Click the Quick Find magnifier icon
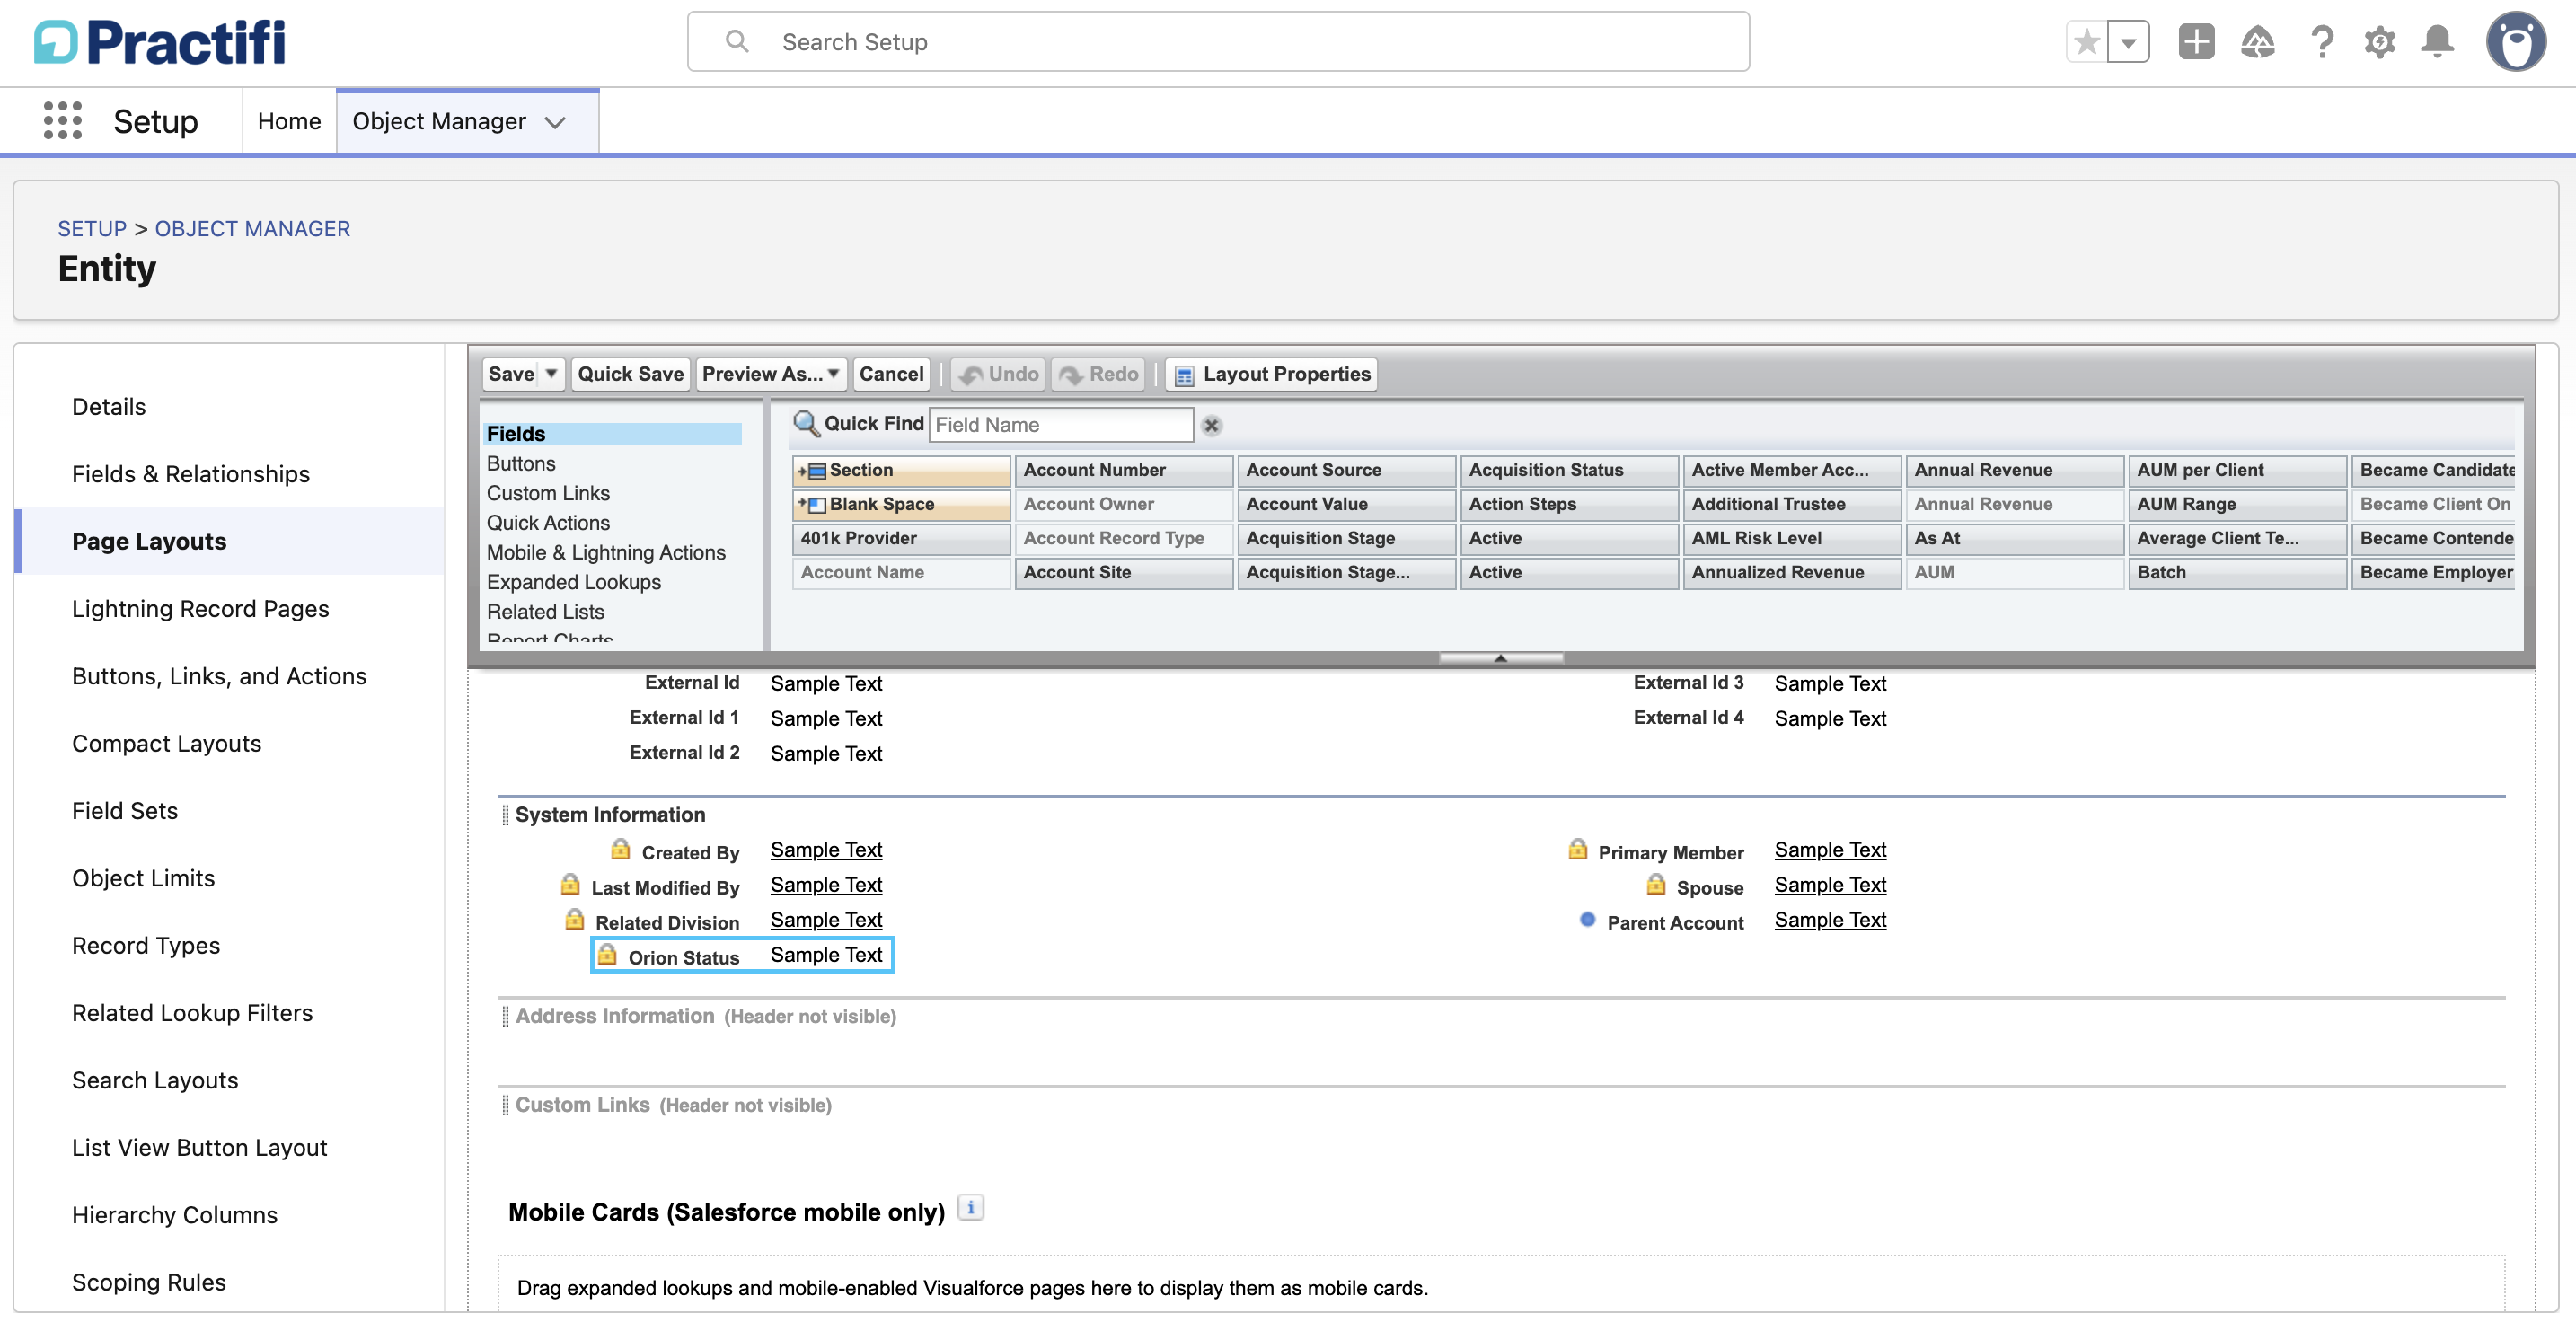This screenshot has height=1322, width=2576. coord(806,424)
